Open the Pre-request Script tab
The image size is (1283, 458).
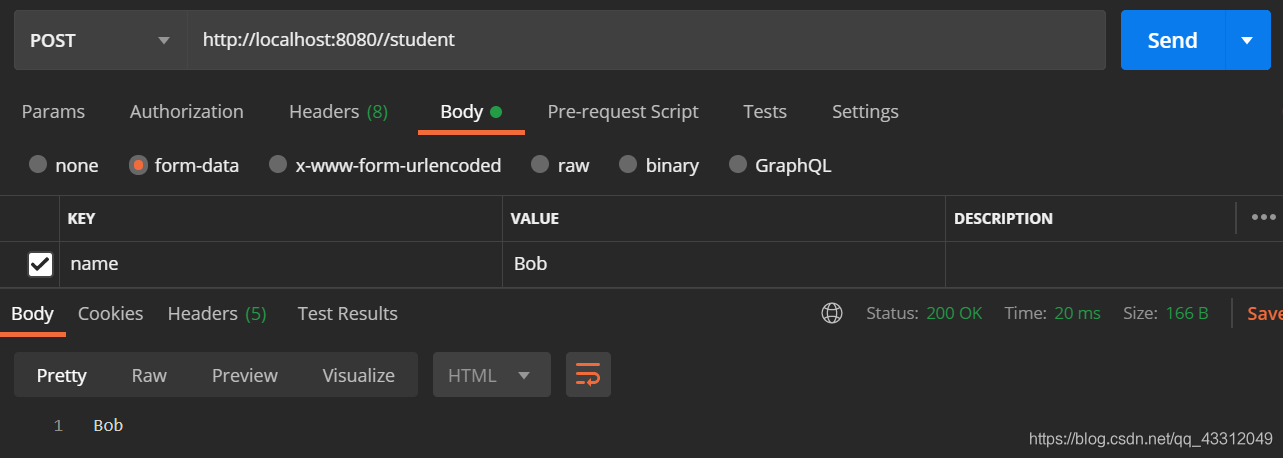click(622, 111)
